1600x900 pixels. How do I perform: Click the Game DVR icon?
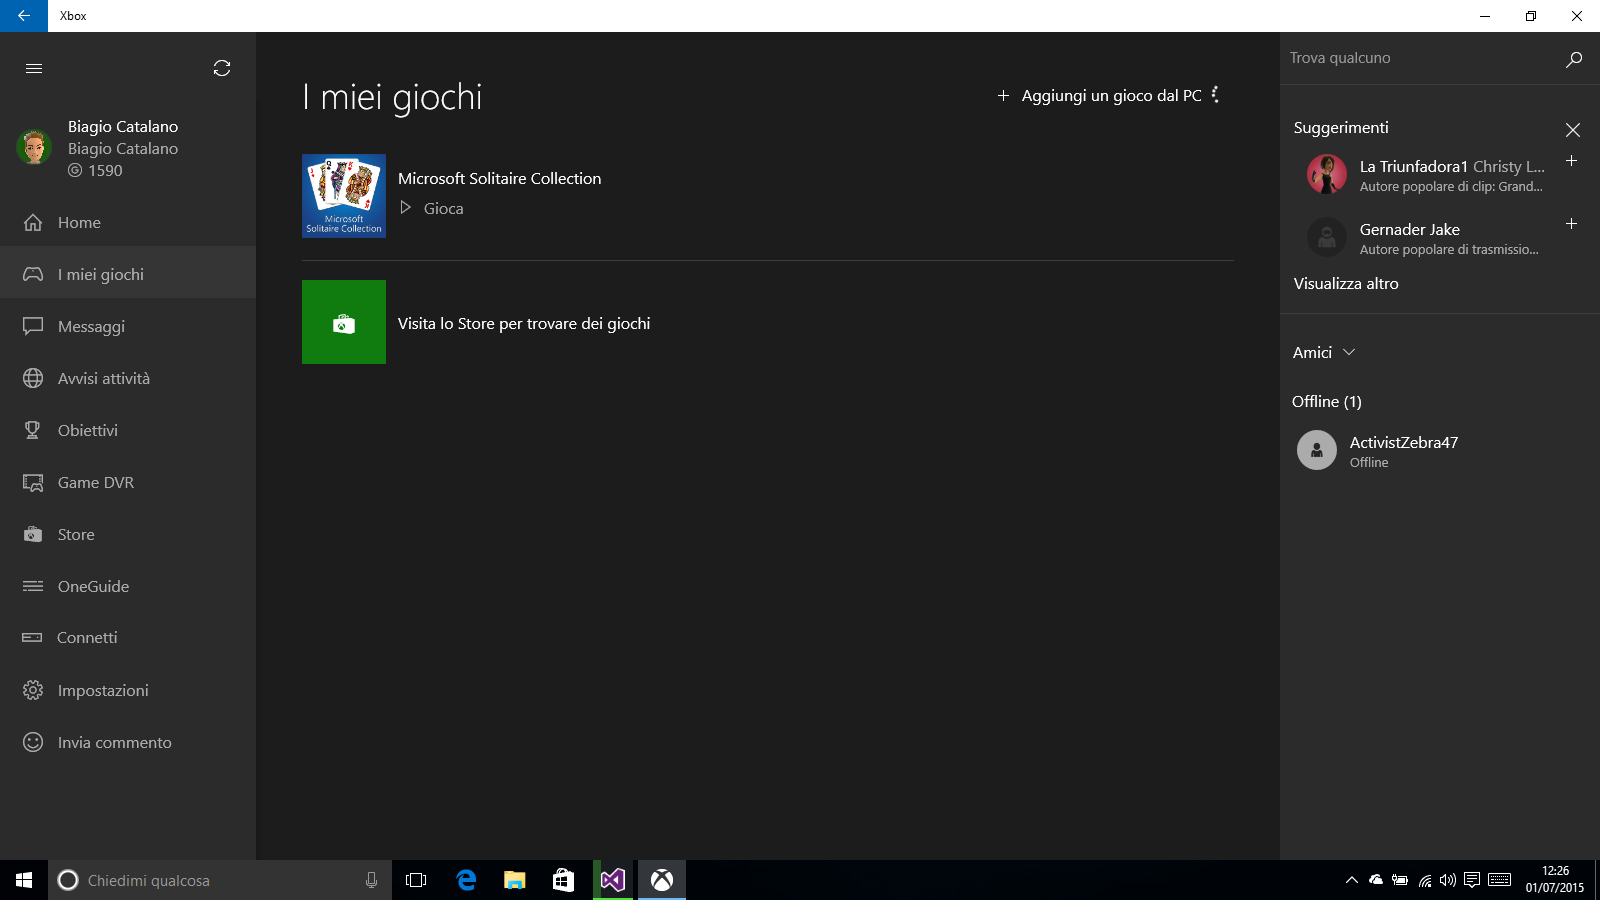(33, 482)
